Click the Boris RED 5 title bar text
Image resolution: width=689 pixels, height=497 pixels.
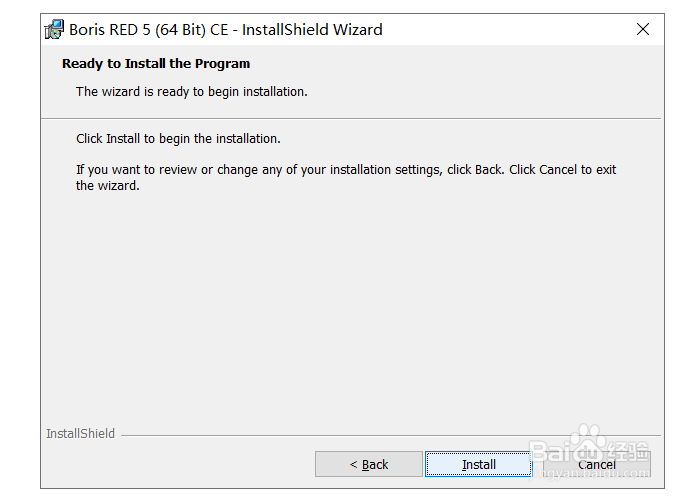226,29
